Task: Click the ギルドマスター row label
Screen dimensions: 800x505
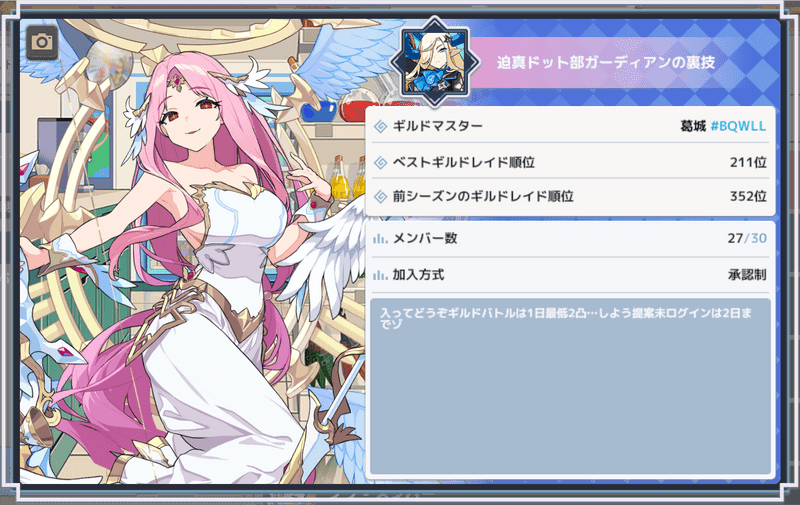Action: coord(437,126)
